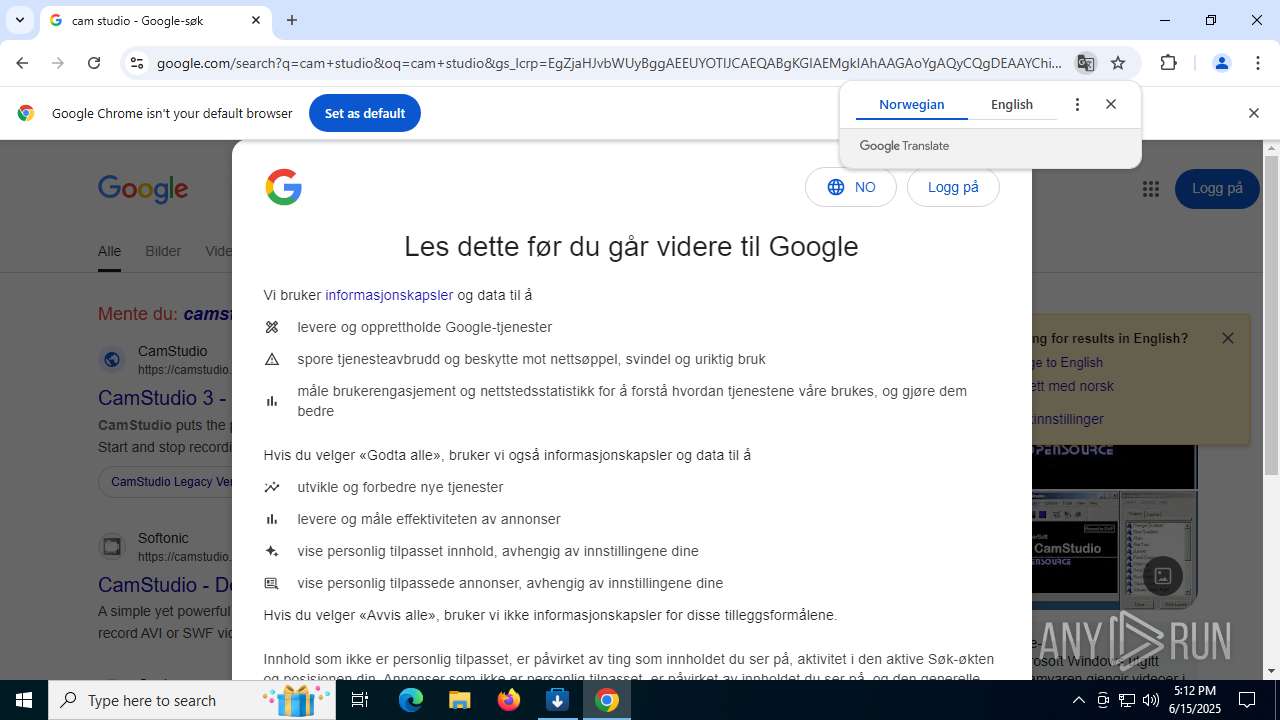This screenshot has height=720, width=1280.
Task: Open Translate options three-dot menu
Action: click(x=1077, y=104)
